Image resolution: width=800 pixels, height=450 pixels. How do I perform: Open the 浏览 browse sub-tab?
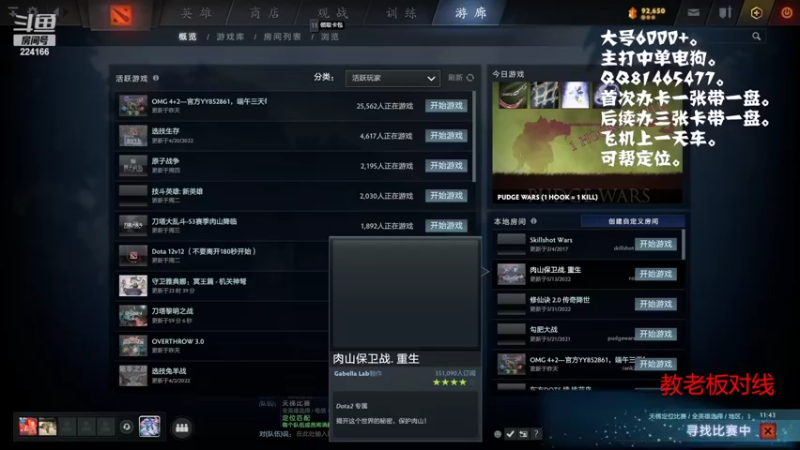(330, 37)
